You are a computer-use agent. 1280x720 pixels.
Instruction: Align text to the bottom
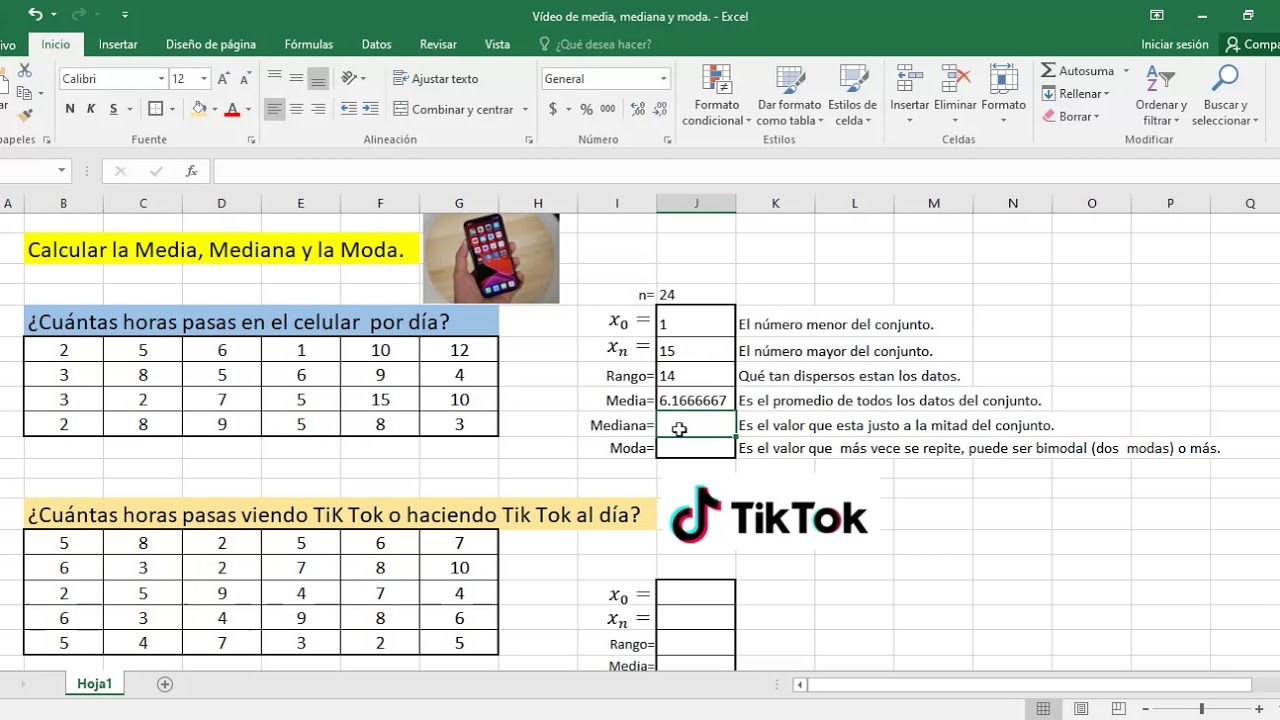(x=318, y=78)
